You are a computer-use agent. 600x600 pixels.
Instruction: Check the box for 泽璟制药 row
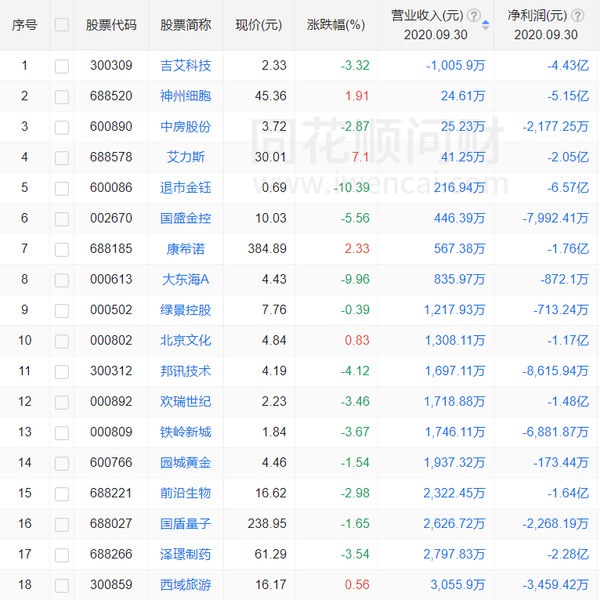tap(62, 555)
